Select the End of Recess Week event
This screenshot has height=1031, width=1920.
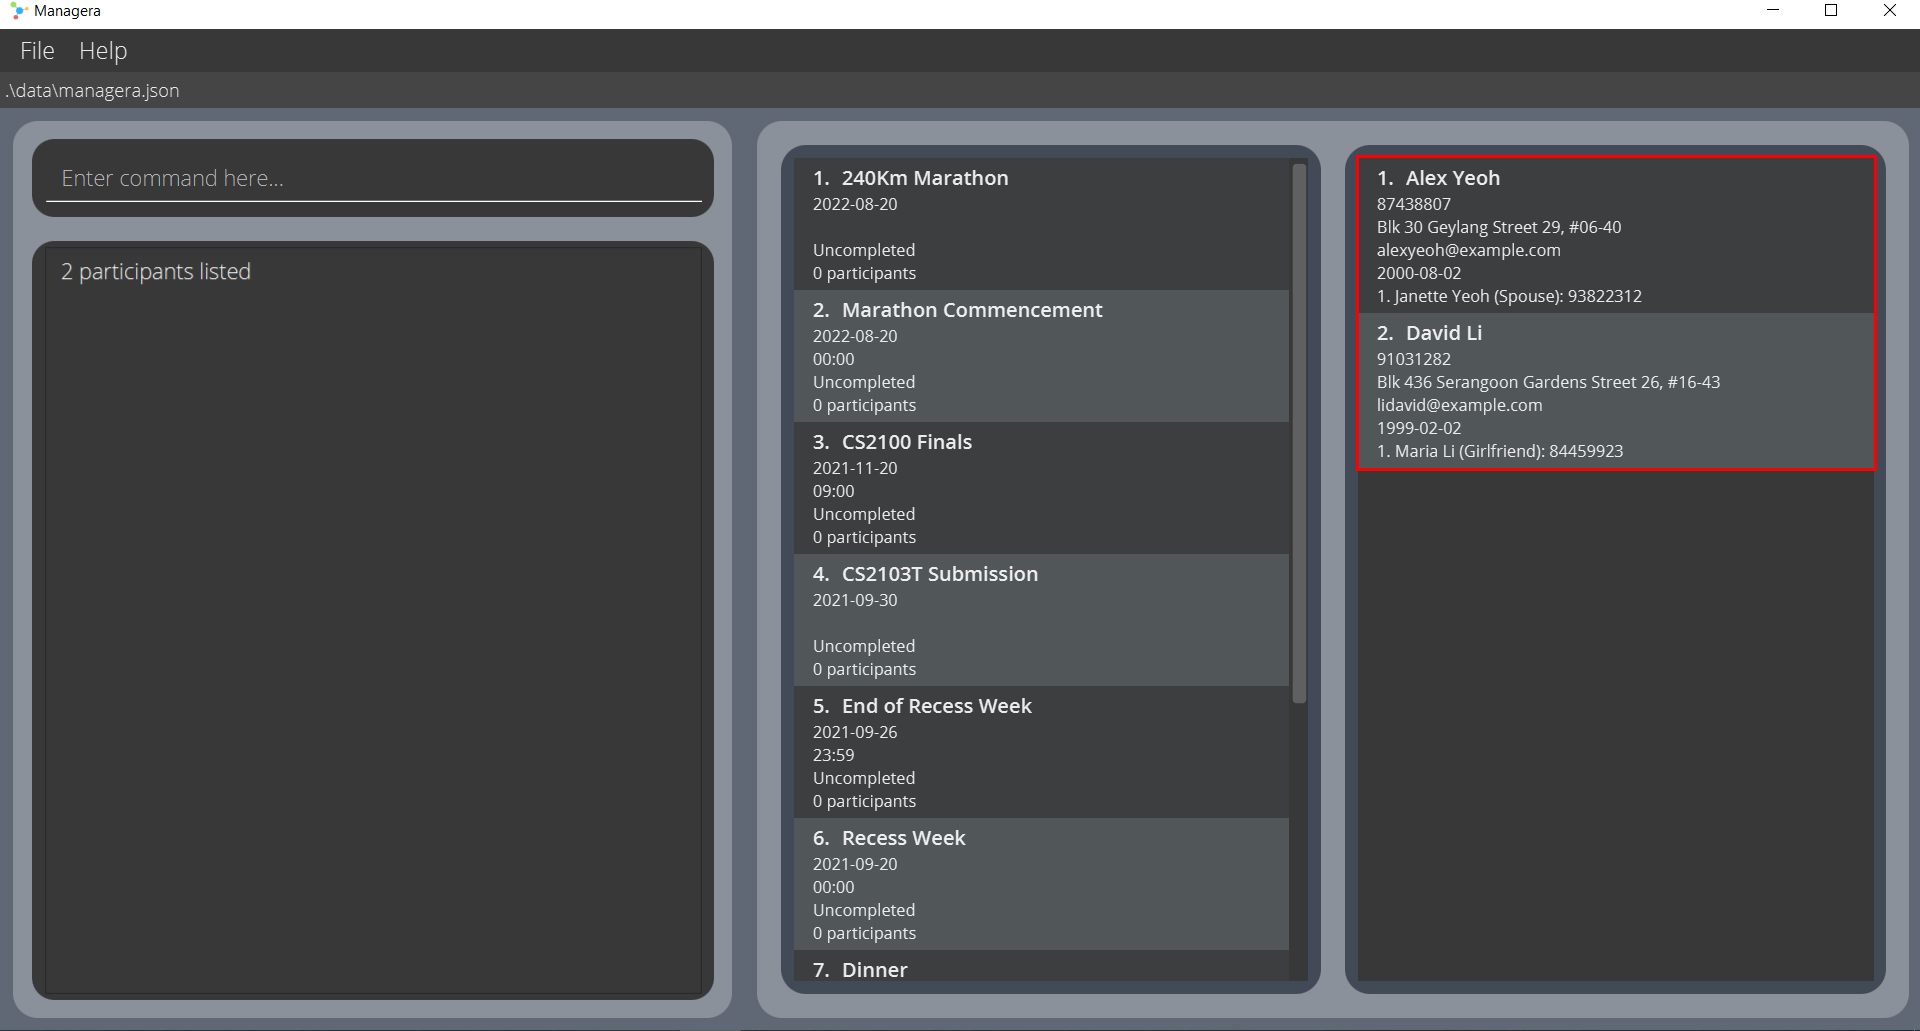coord(1041,752)
